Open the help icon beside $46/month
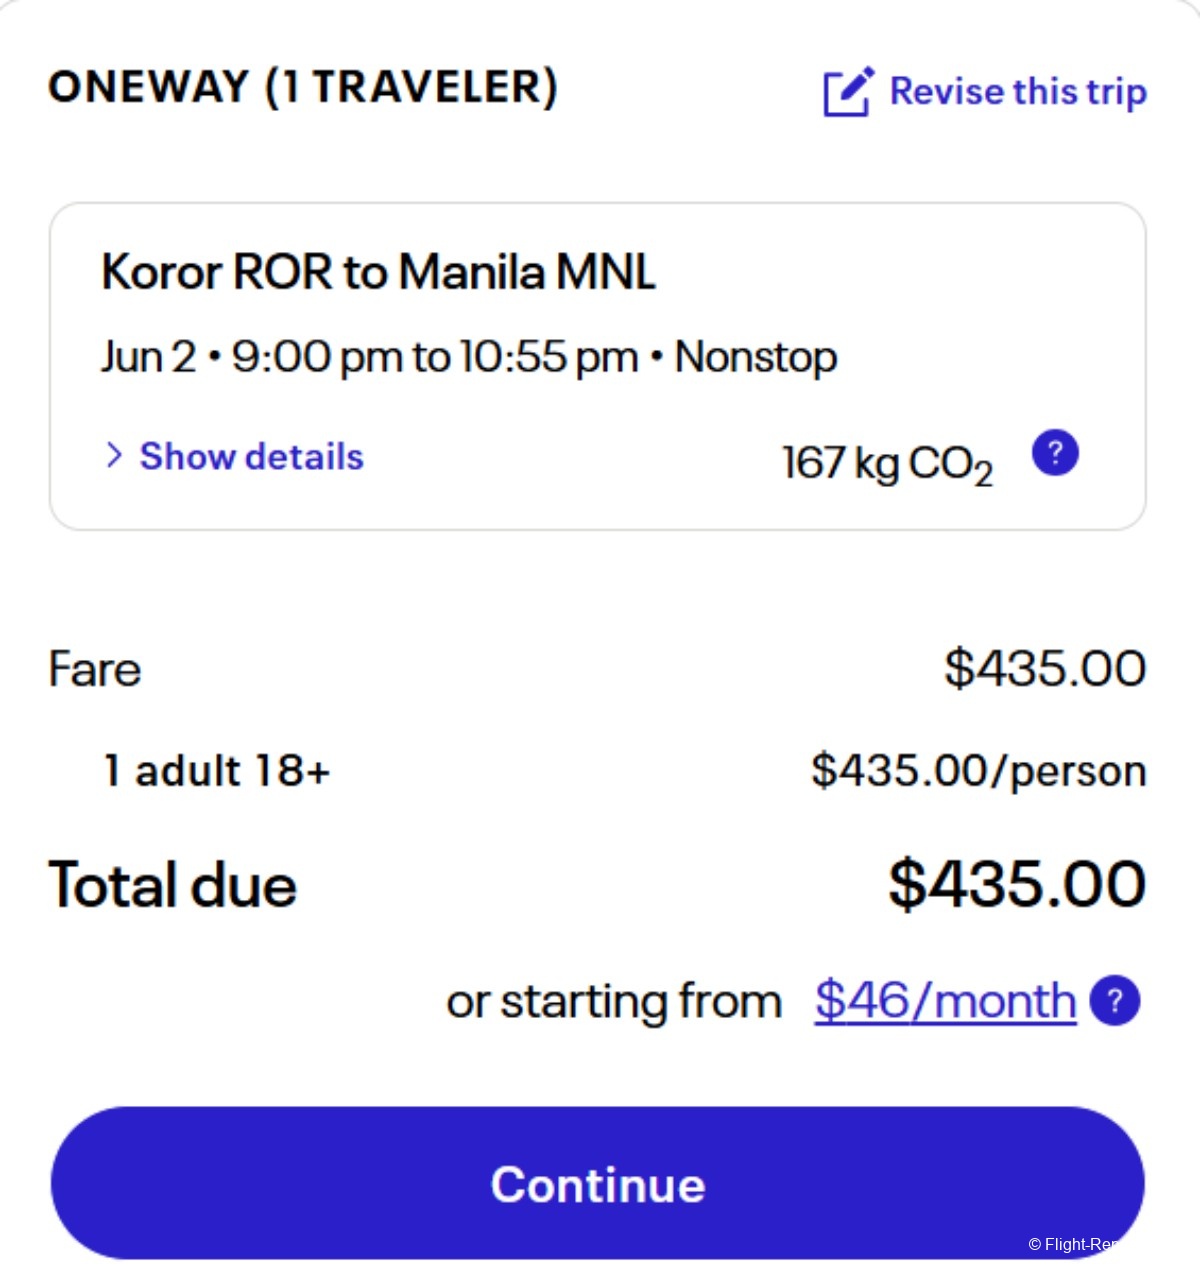The width and height of the screenshot is (1200, 1278). tap(1115, 1000)
